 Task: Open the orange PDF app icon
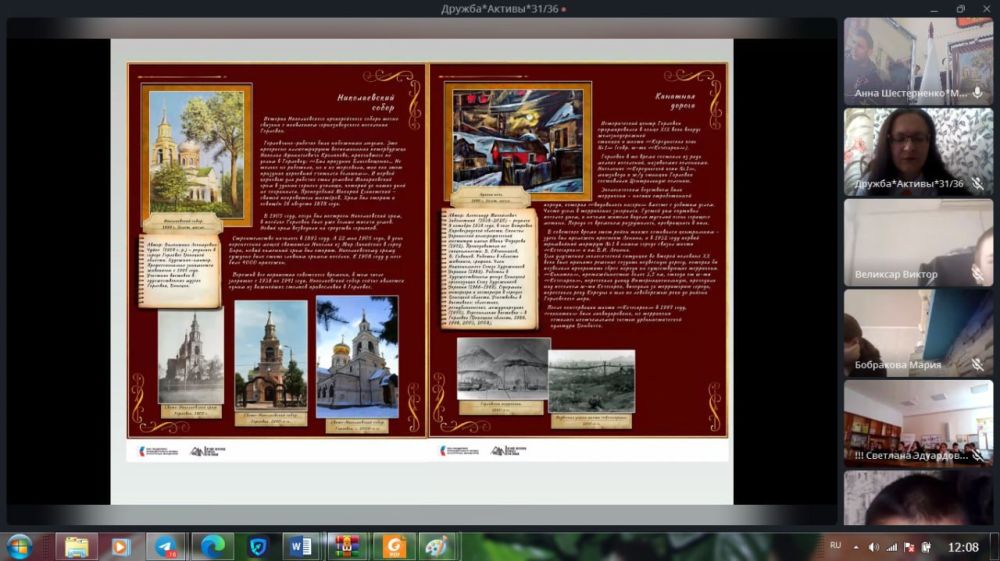(x=393, y=547)
